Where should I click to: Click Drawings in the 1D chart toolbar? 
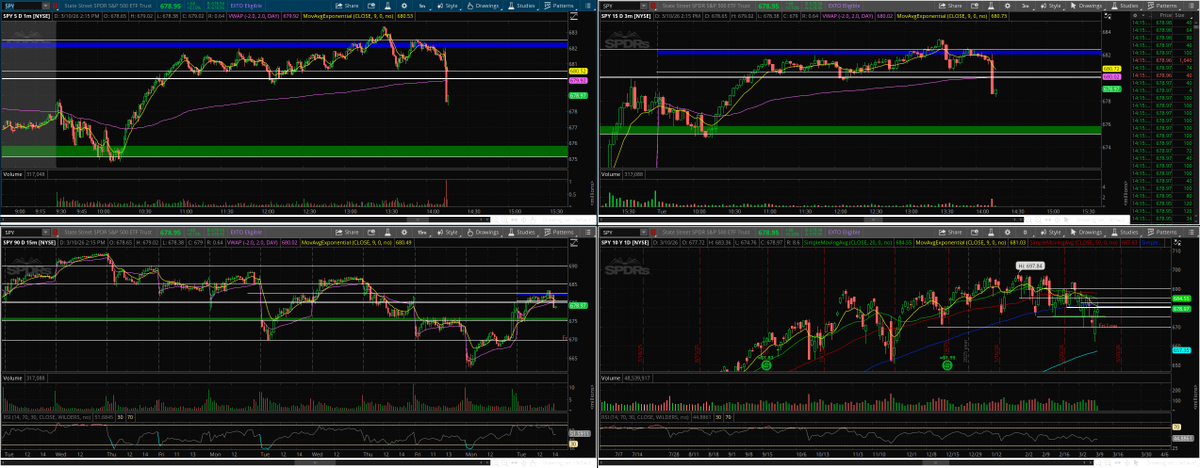[x=1086, y=233]
